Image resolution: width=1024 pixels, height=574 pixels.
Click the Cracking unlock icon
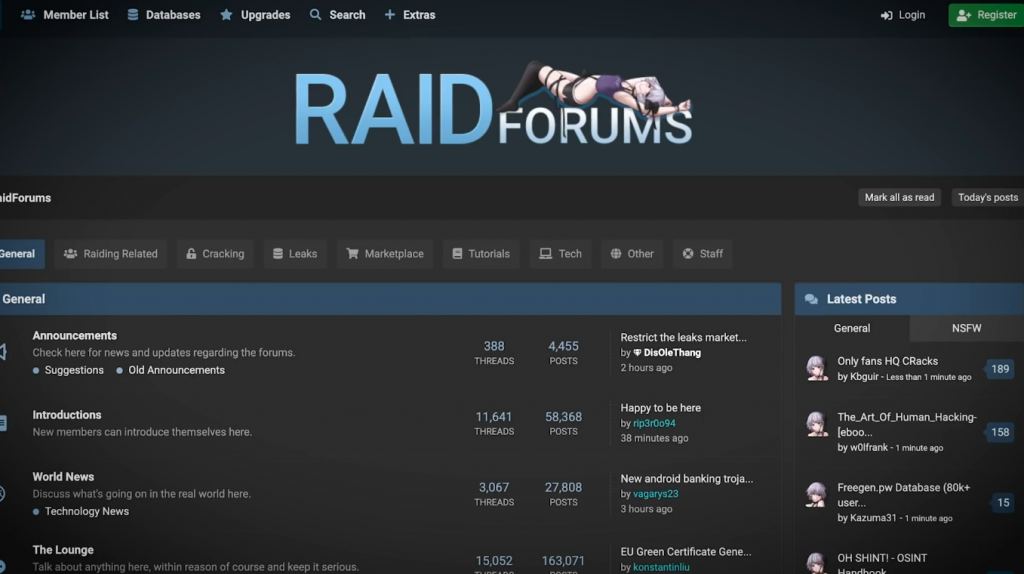pyautogui.click(x=191, y=253)
